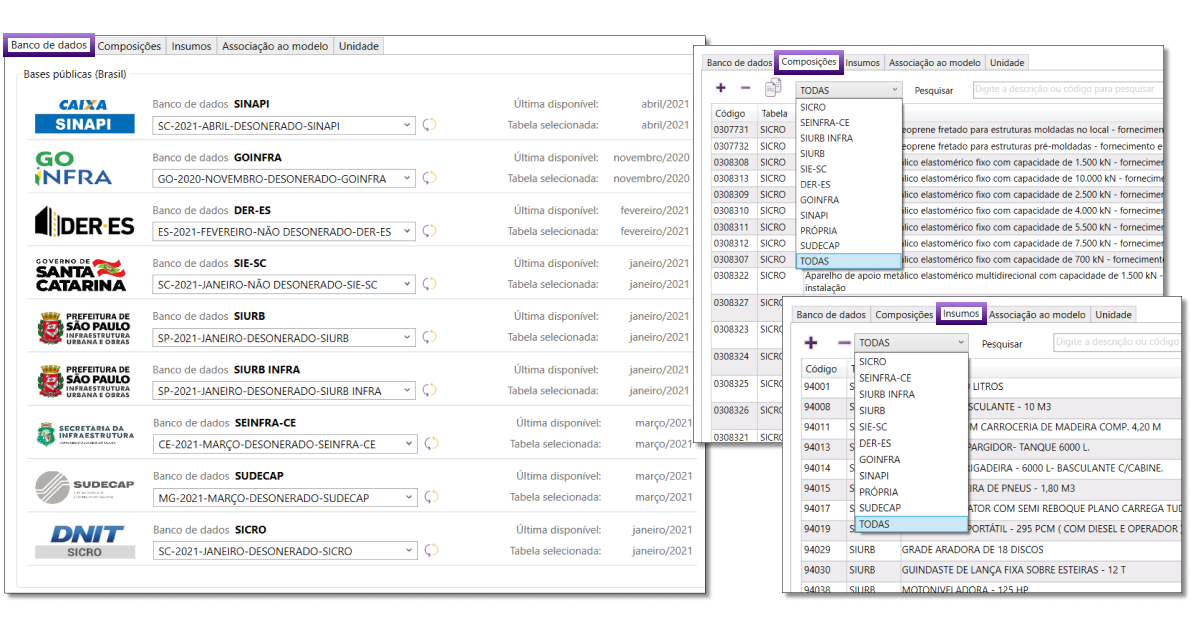
Task: Click plus icon in Insumos window
Action: (x=811, y=342)
